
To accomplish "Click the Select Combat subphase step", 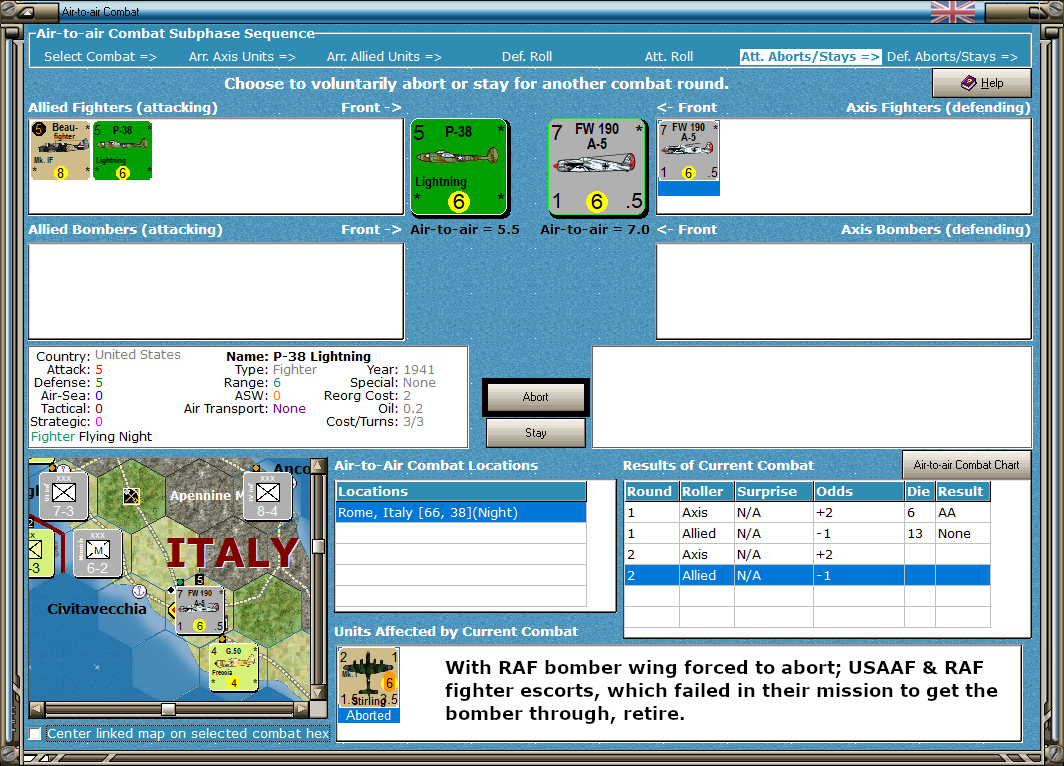I will 100,57.
